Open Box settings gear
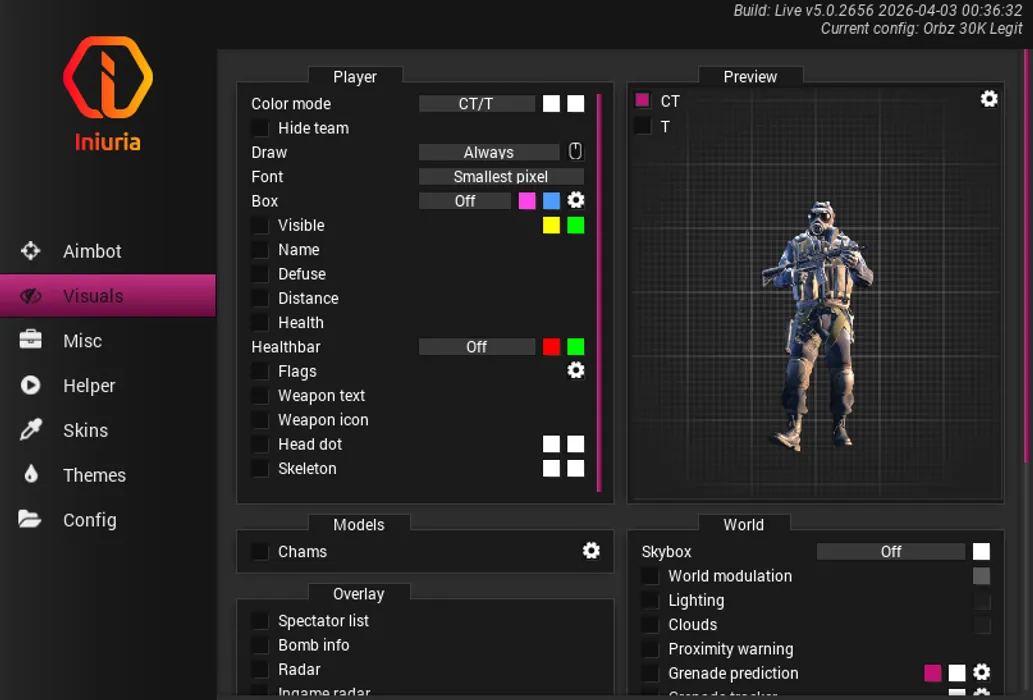1033x700 pixels. click(576, 200)
